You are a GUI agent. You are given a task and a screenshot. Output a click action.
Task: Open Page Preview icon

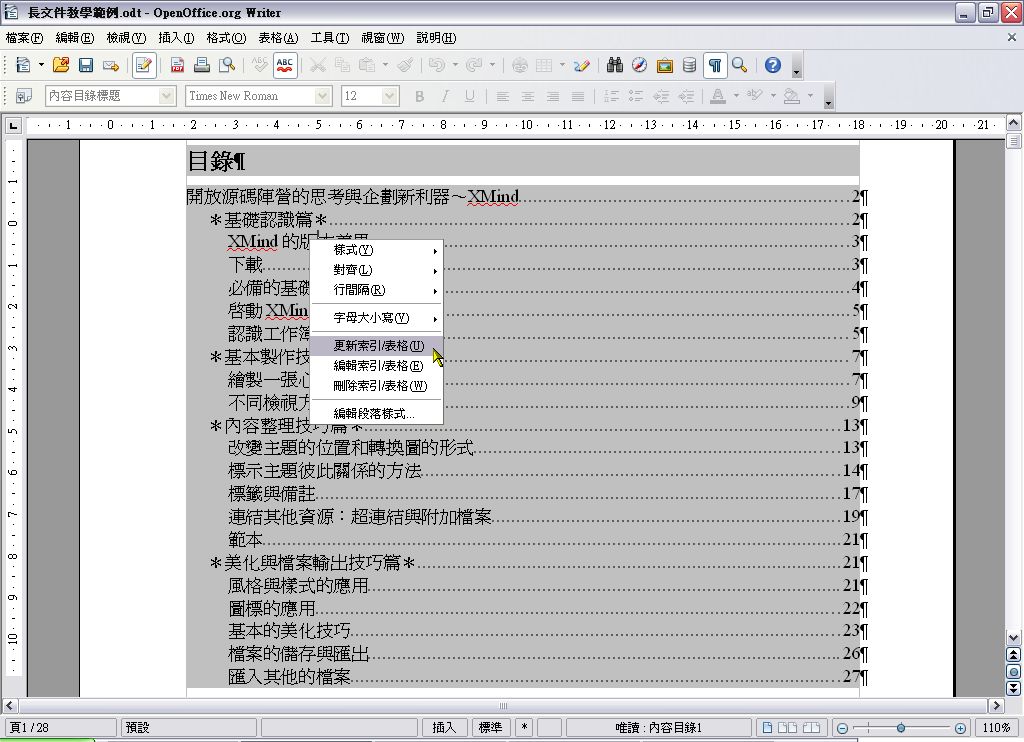pyautogui.click(x=227, y=65)
